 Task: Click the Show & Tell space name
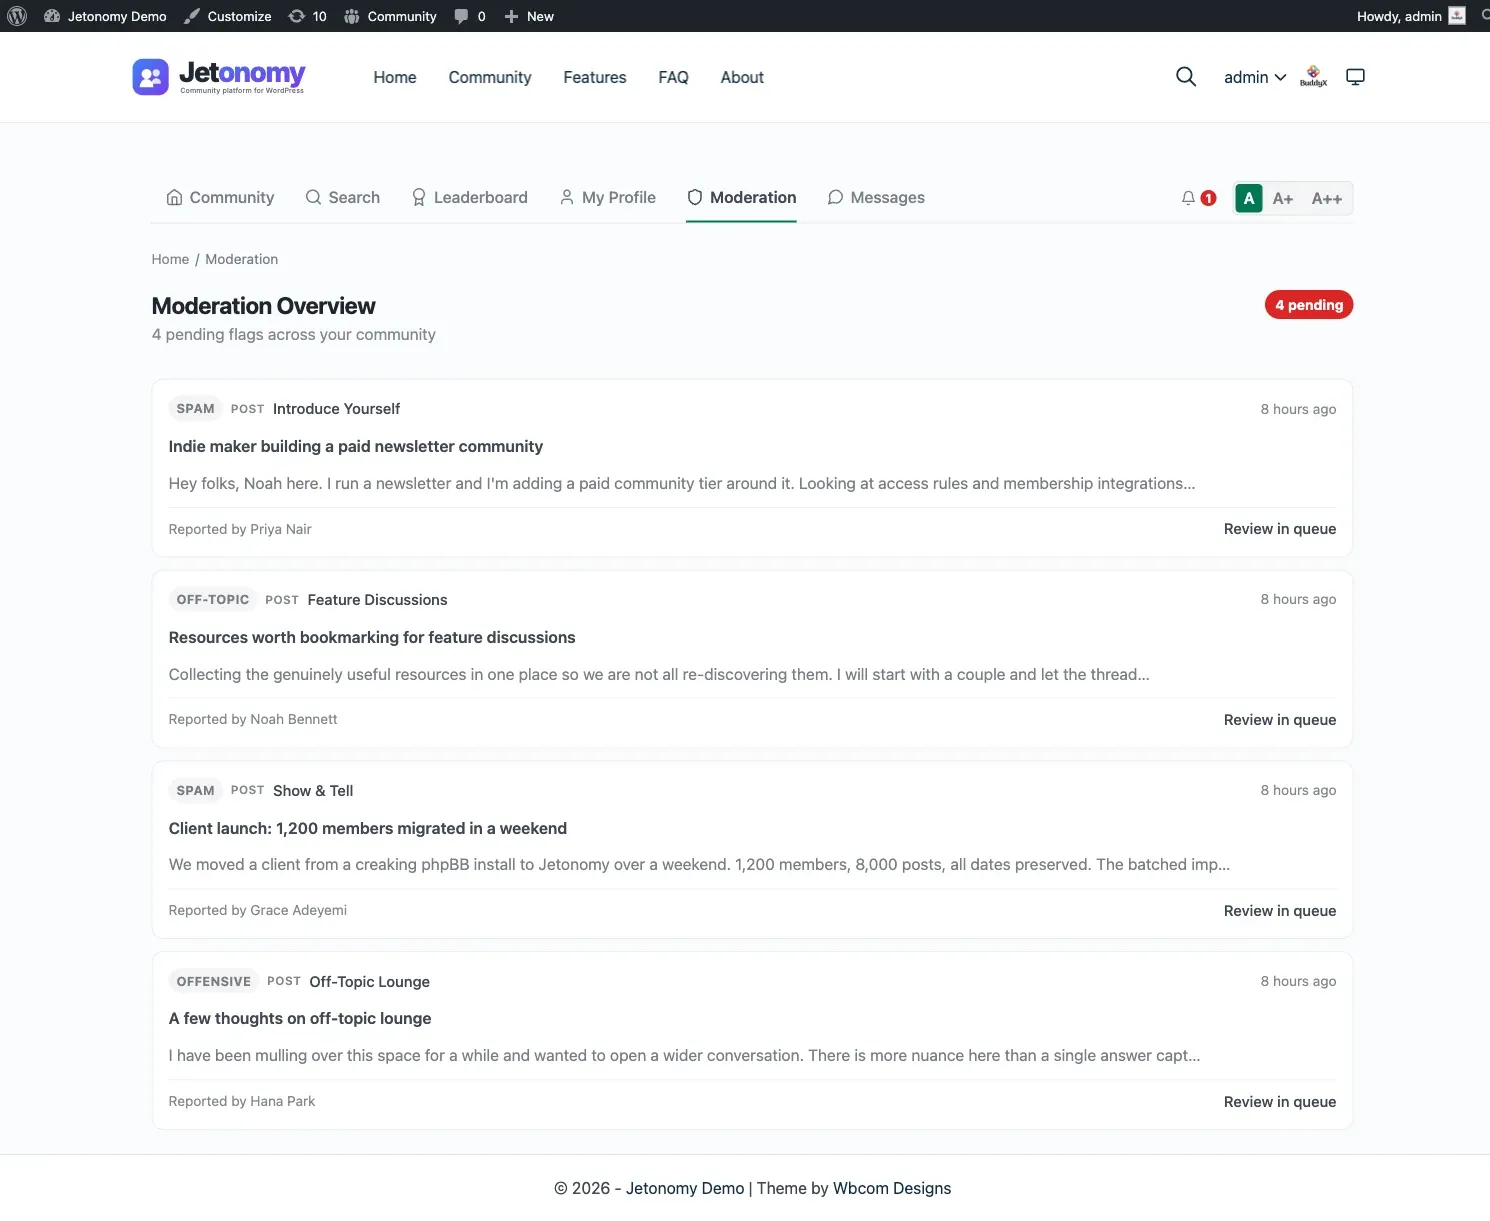[x=313, y=791]
